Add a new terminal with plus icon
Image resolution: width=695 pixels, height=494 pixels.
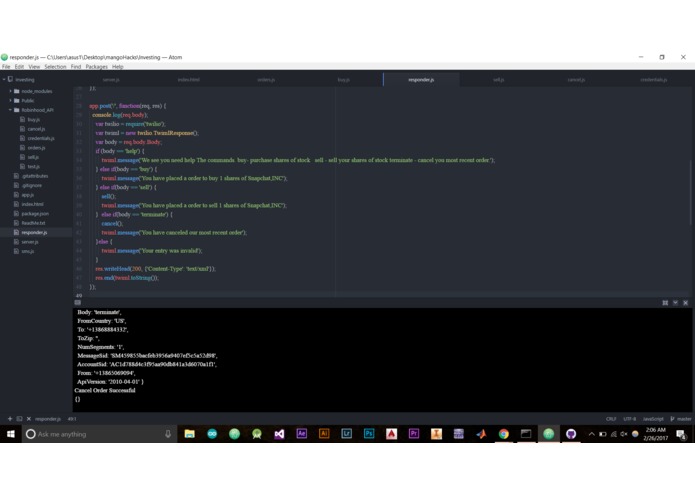tap(10, 419)
